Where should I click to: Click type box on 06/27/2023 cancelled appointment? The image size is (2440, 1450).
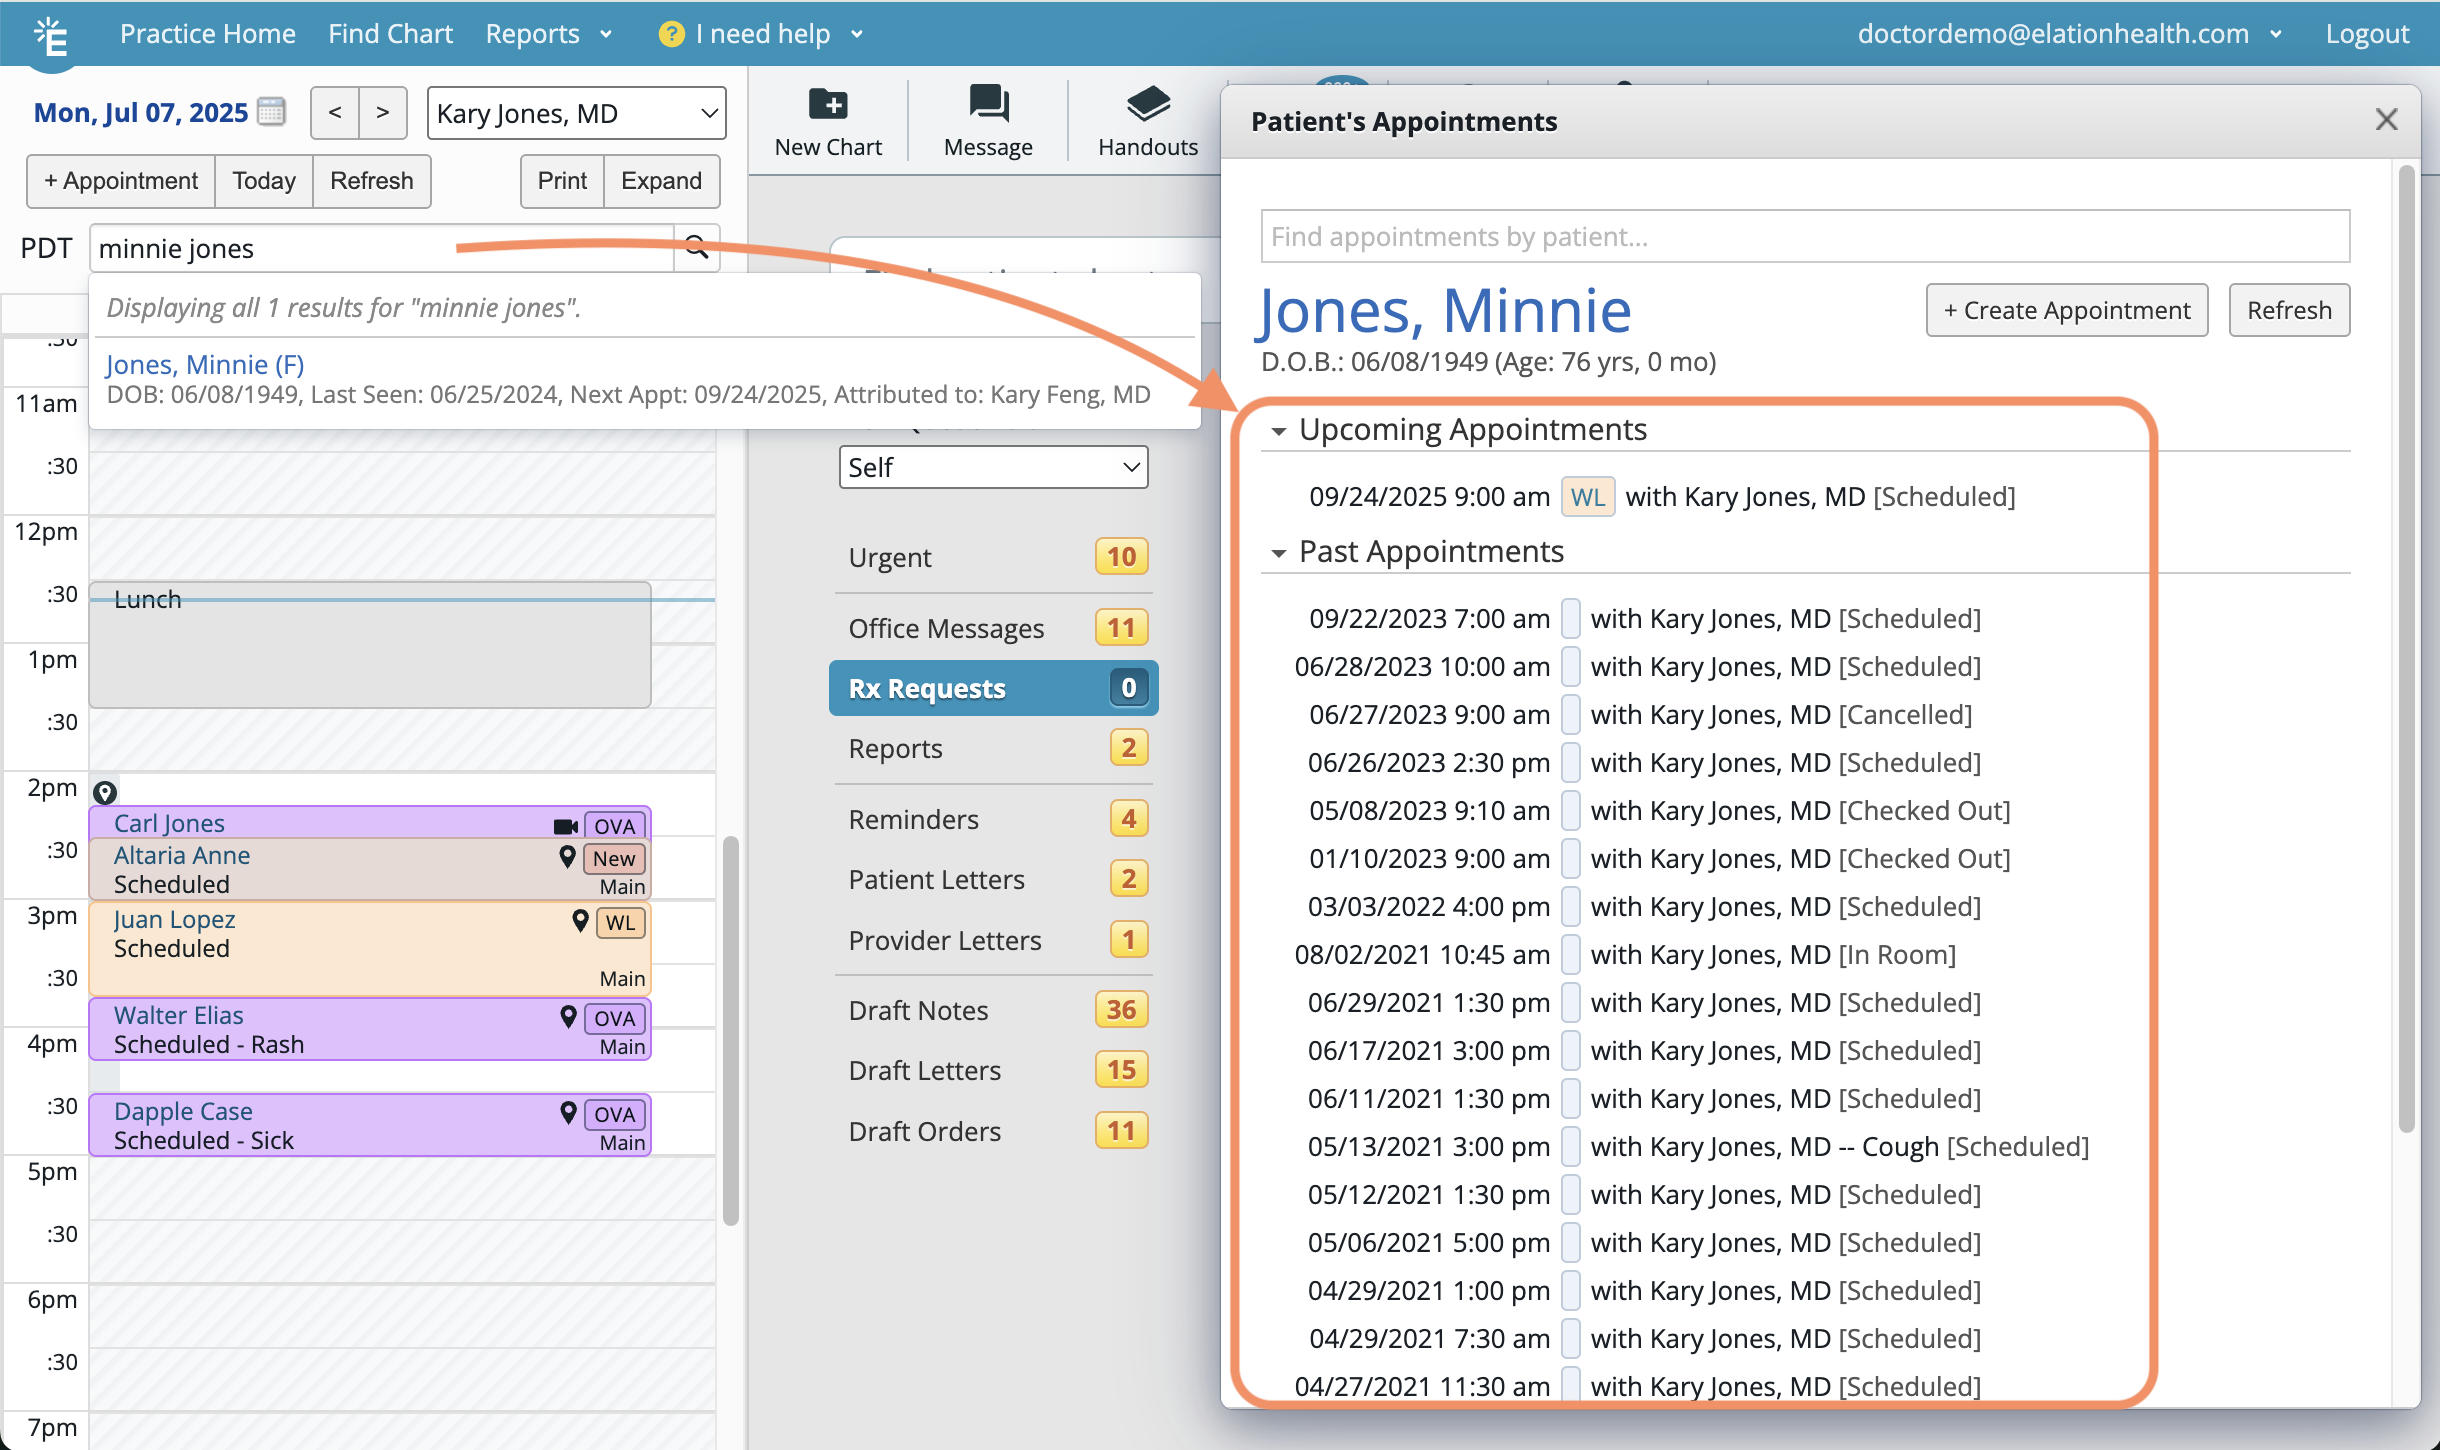click(1570, 715)
